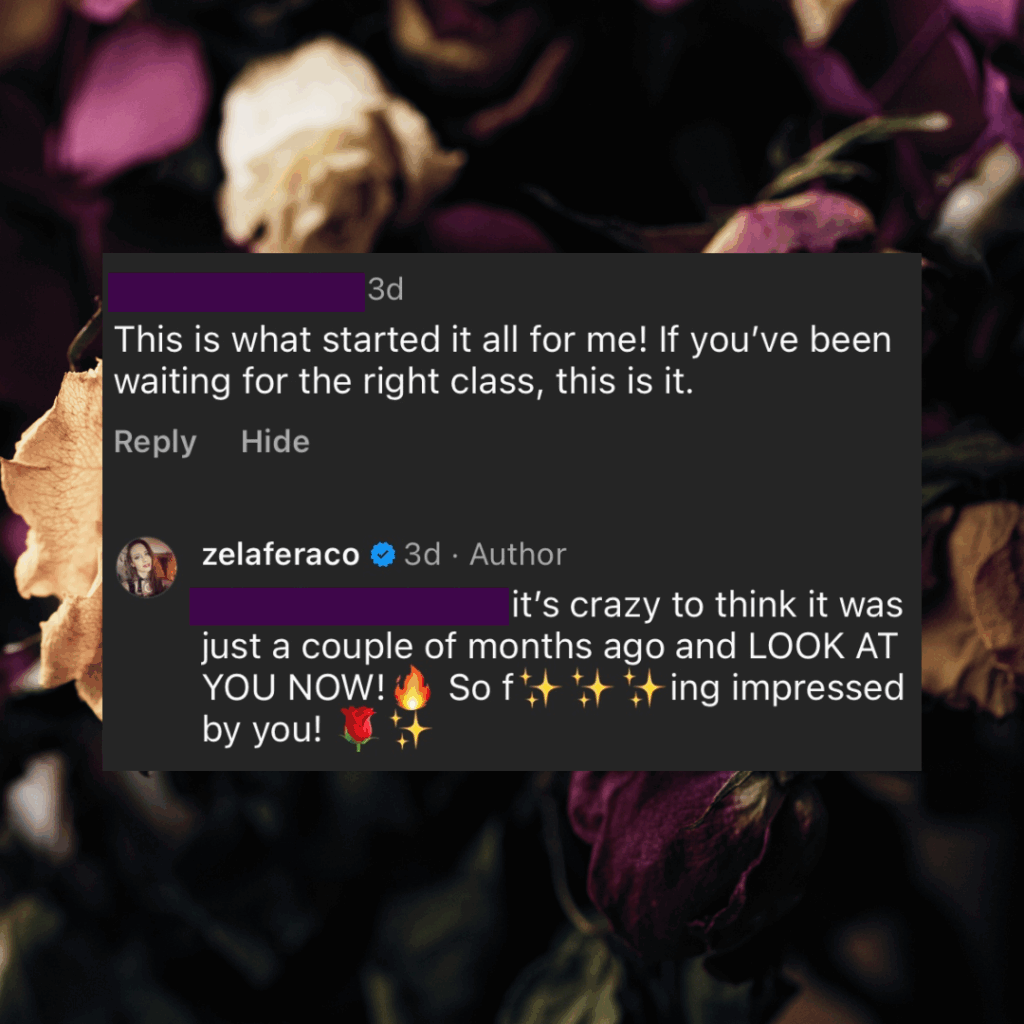1024x1024 pixels.
Task: Open zelaferaco's profile picture
Action: coord(146,567)
